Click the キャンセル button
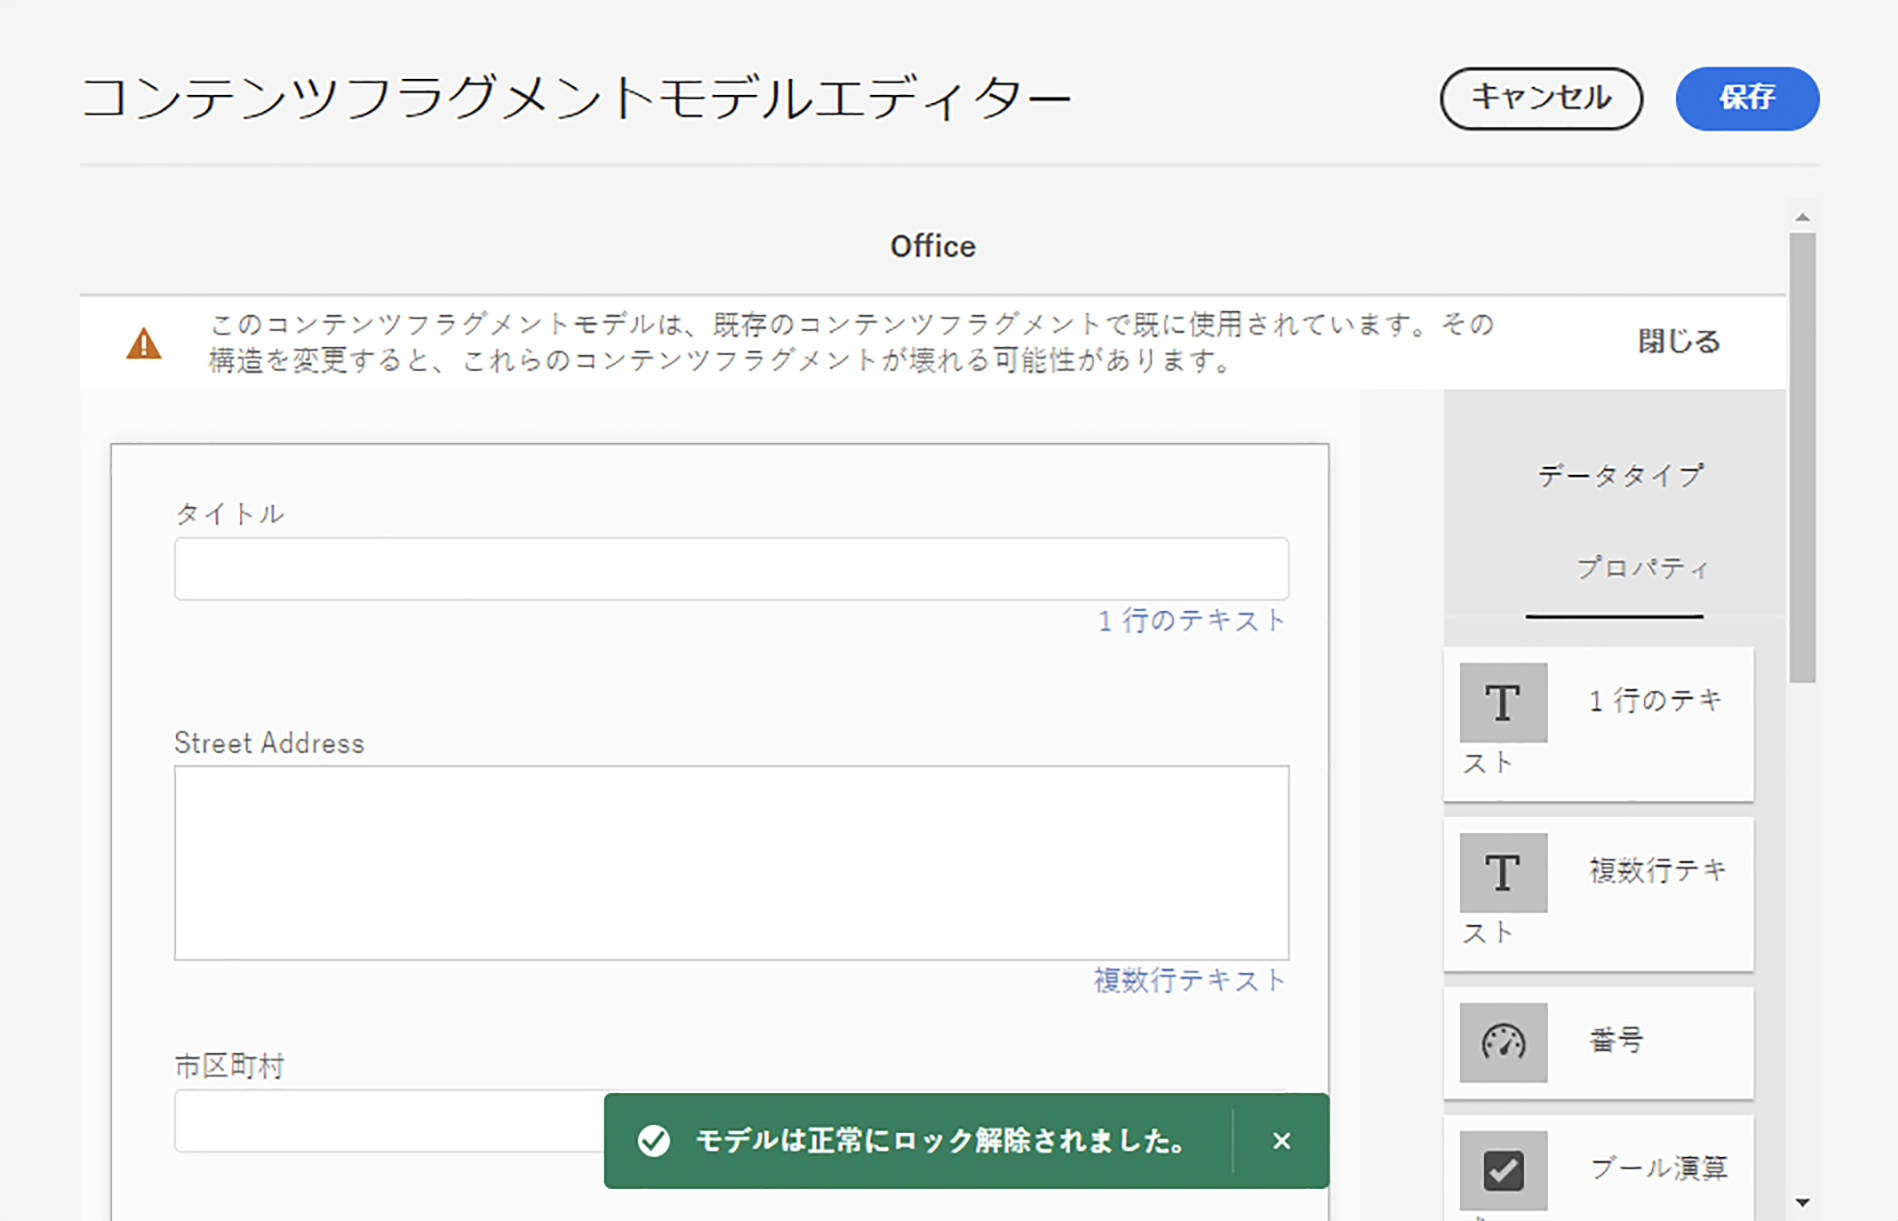This screenshot has width=1898, height=1221. [1540, 98]
